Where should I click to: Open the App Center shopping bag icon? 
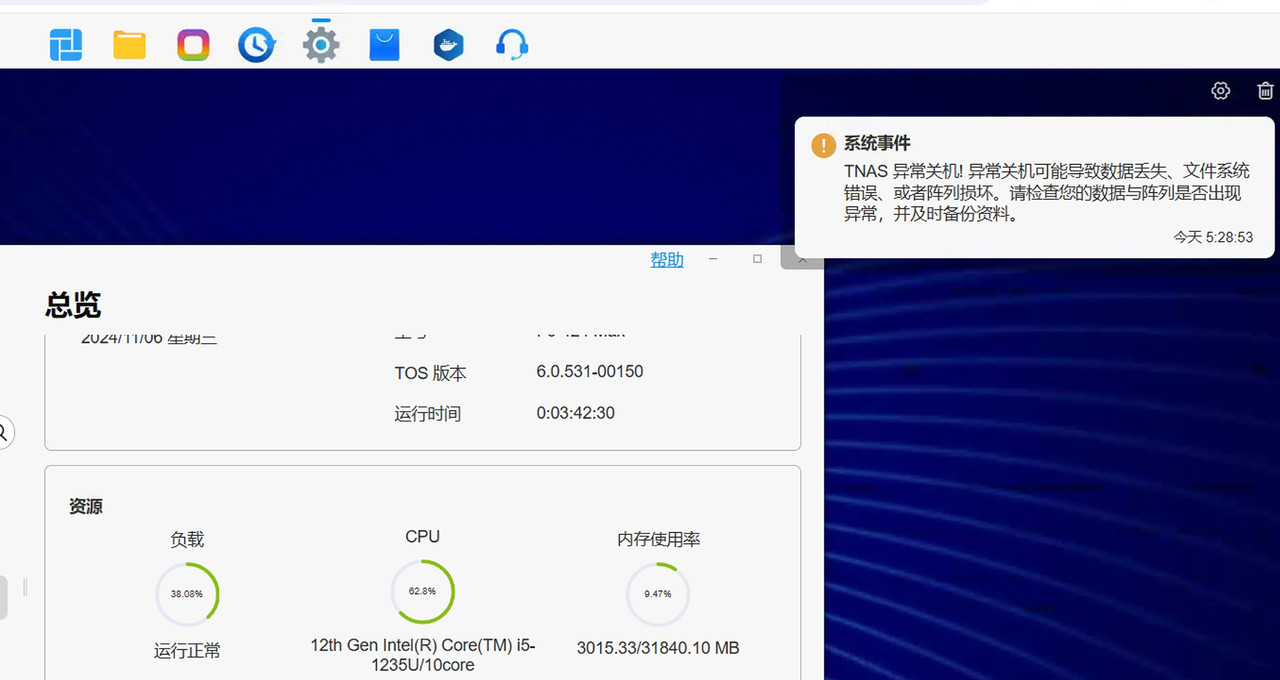coord(385,45)
